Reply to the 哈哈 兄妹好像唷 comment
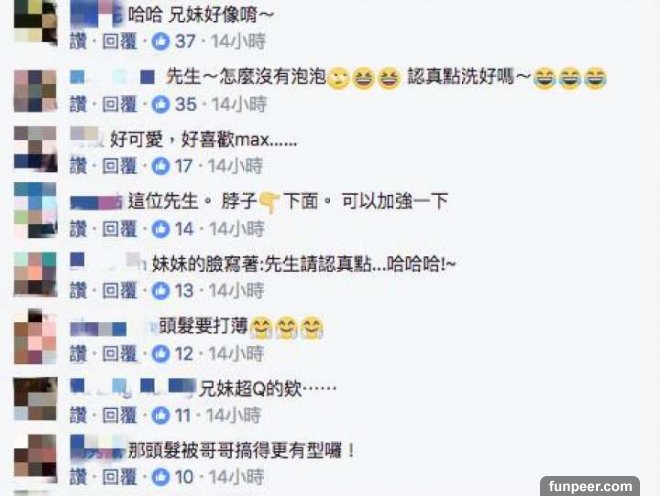This screenshot has height=496, width=660. [120, 41]
